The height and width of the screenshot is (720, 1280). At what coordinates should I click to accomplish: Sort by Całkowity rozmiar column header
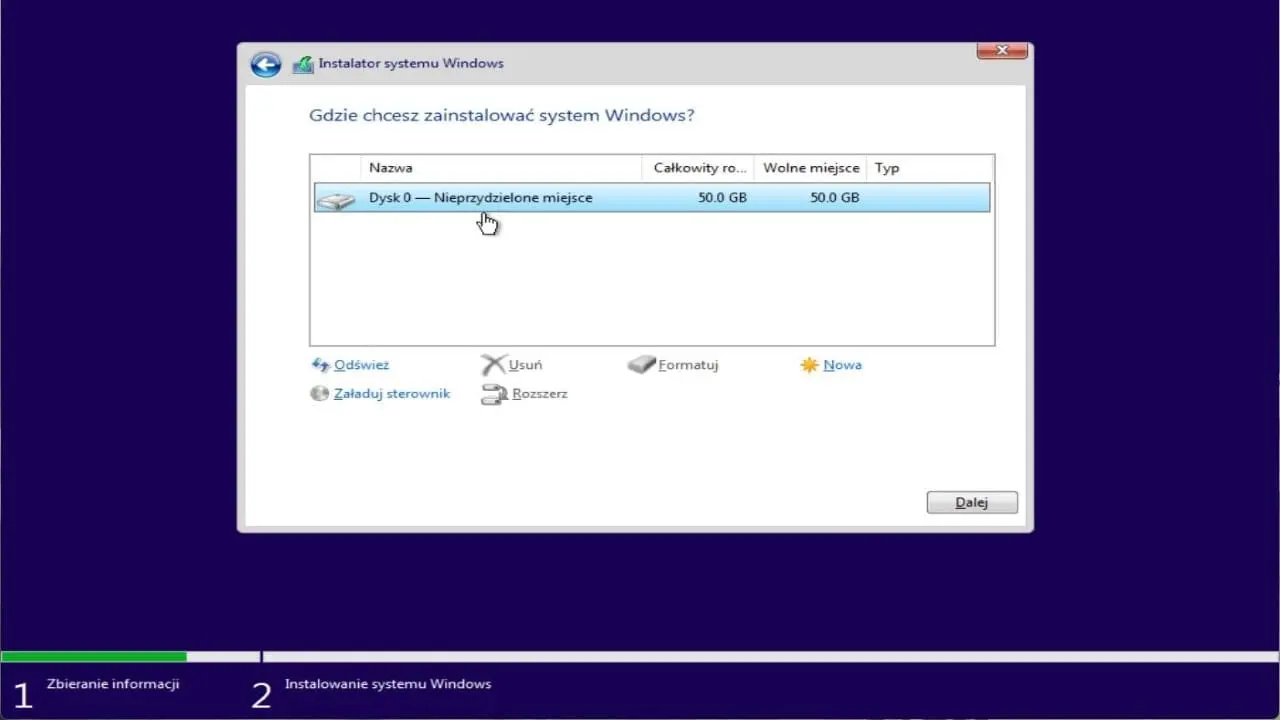[x=698, y=168]
